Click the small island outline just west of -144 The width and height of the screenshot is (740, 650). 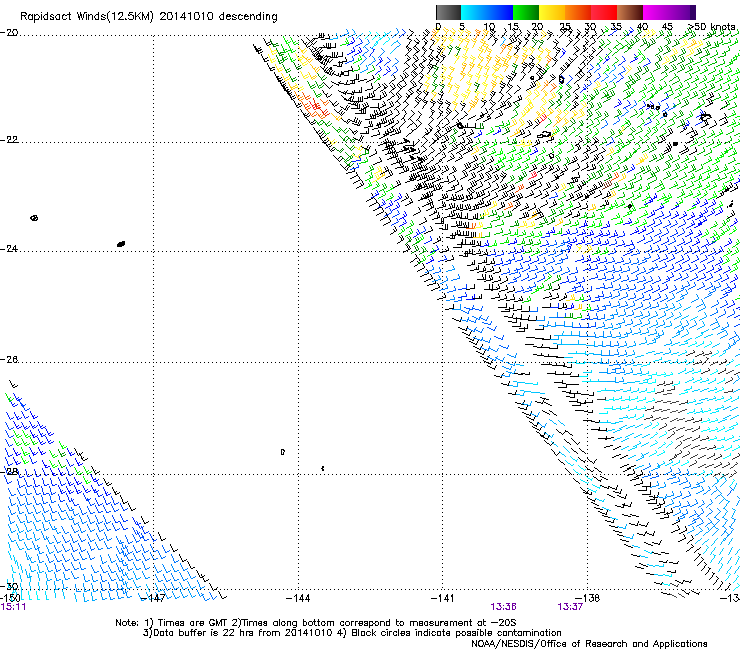(283, 452)
